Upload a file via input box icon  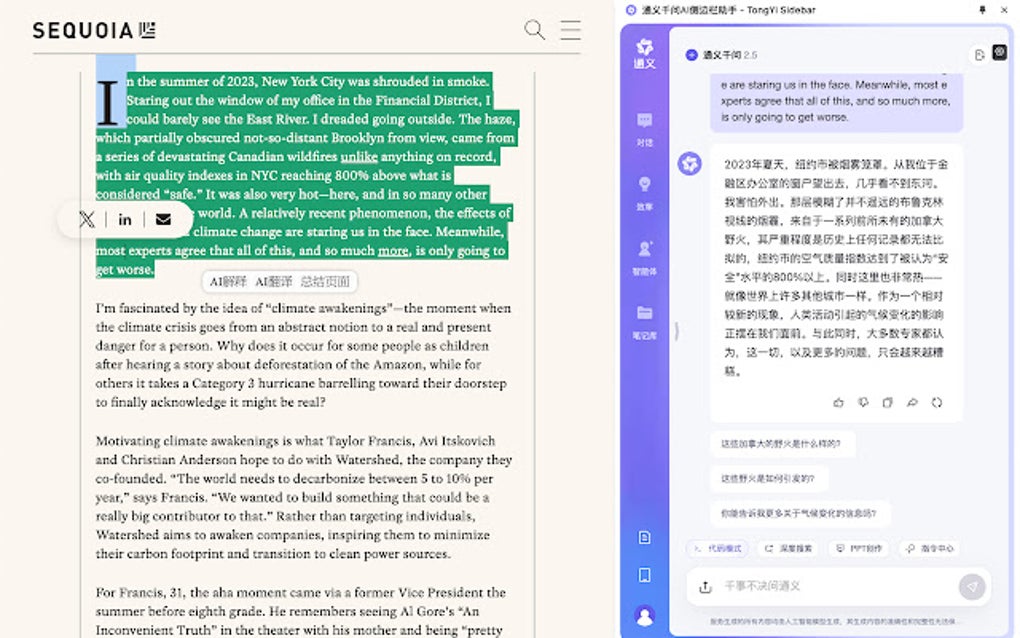[705, 587]
